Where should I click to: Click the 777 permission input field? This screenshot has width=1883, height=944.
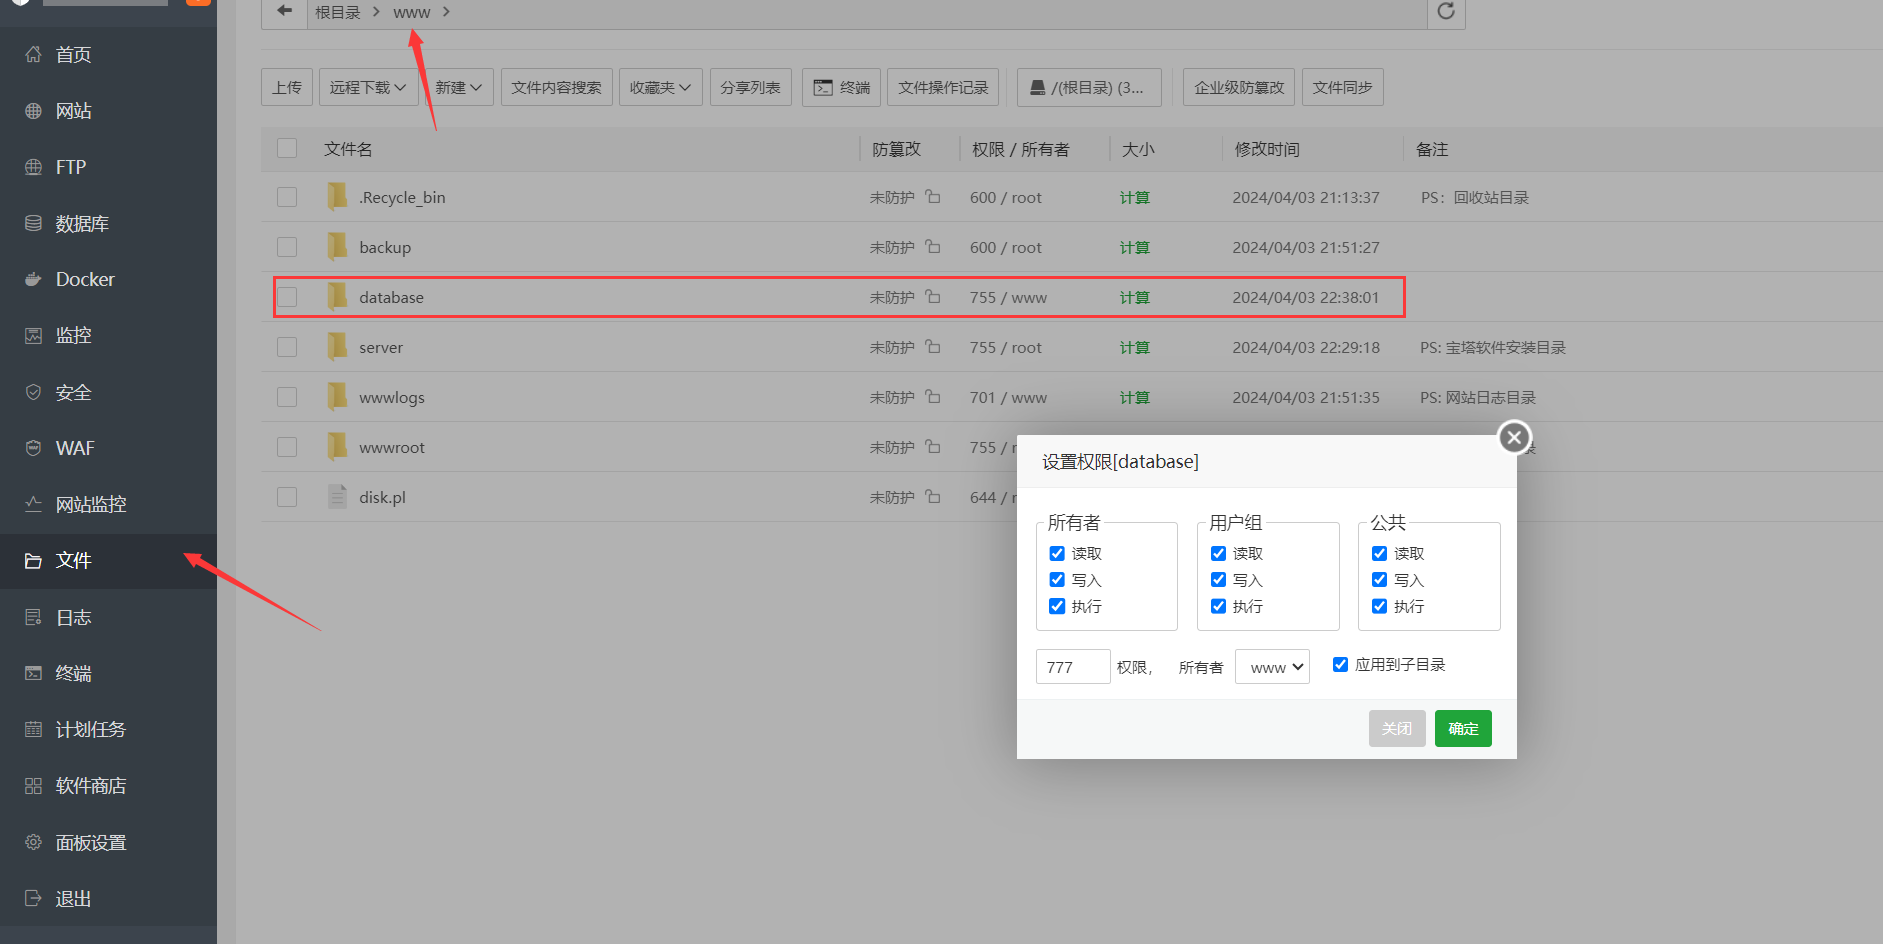tap(1072, 667)
